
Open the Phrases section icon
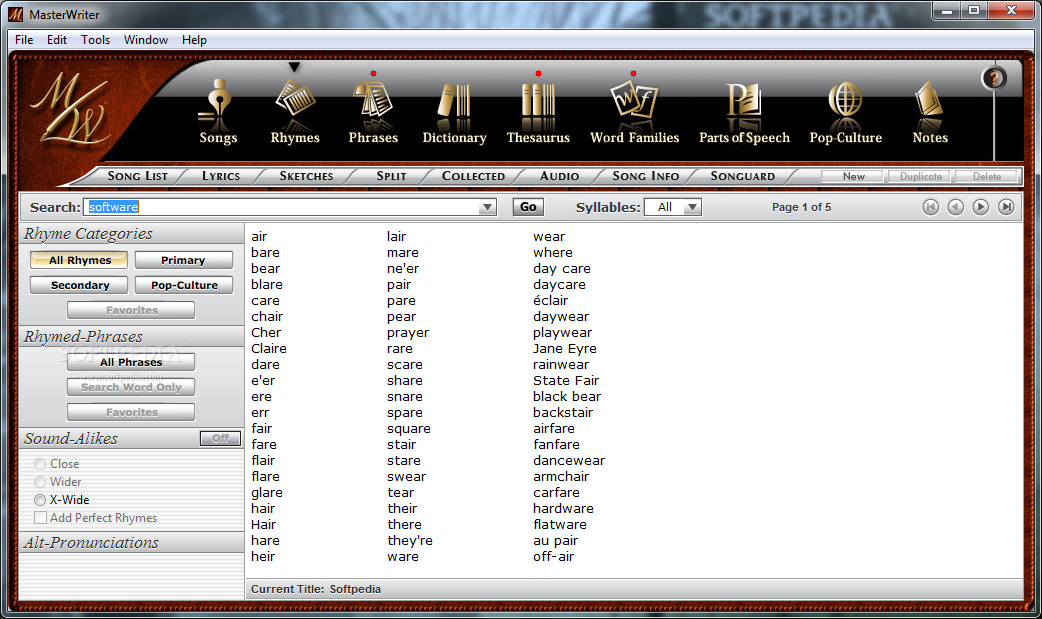point(373,112)
